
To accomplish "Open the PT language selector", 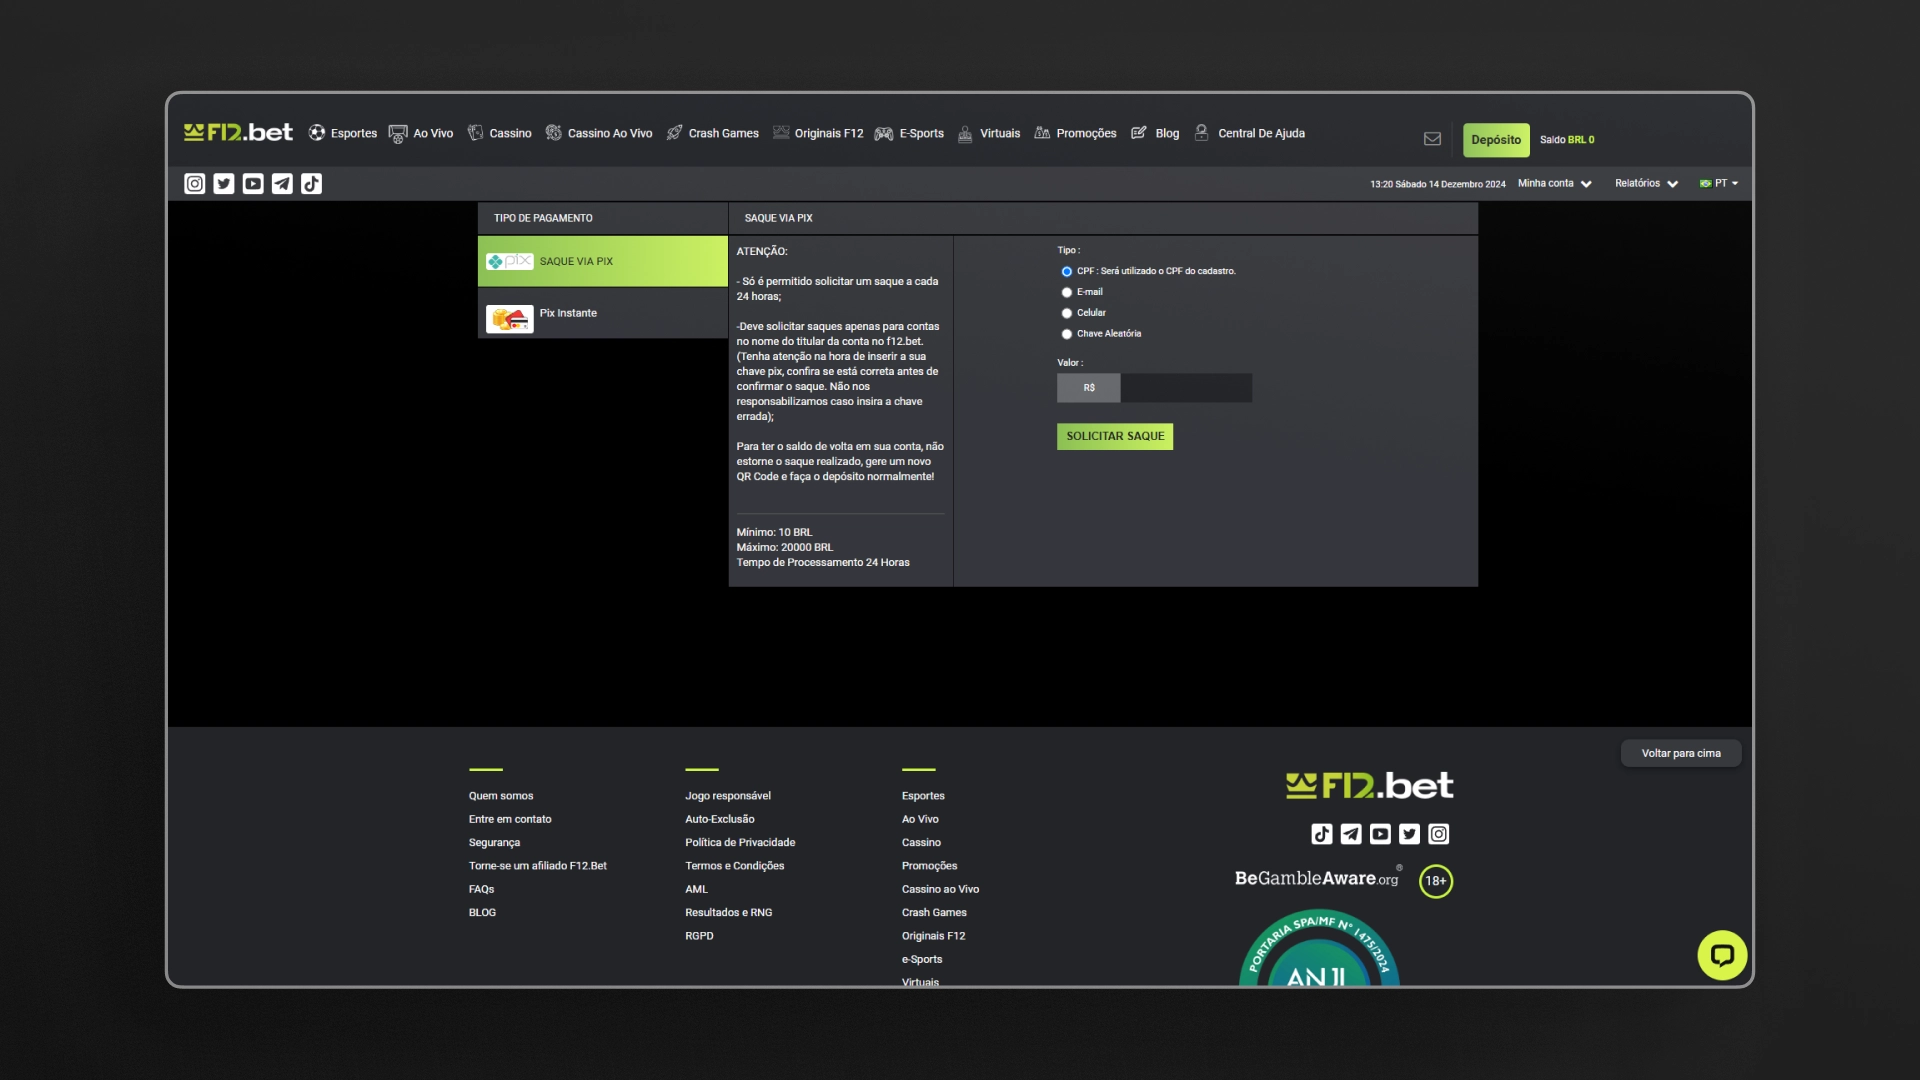I will (1719, 183).
